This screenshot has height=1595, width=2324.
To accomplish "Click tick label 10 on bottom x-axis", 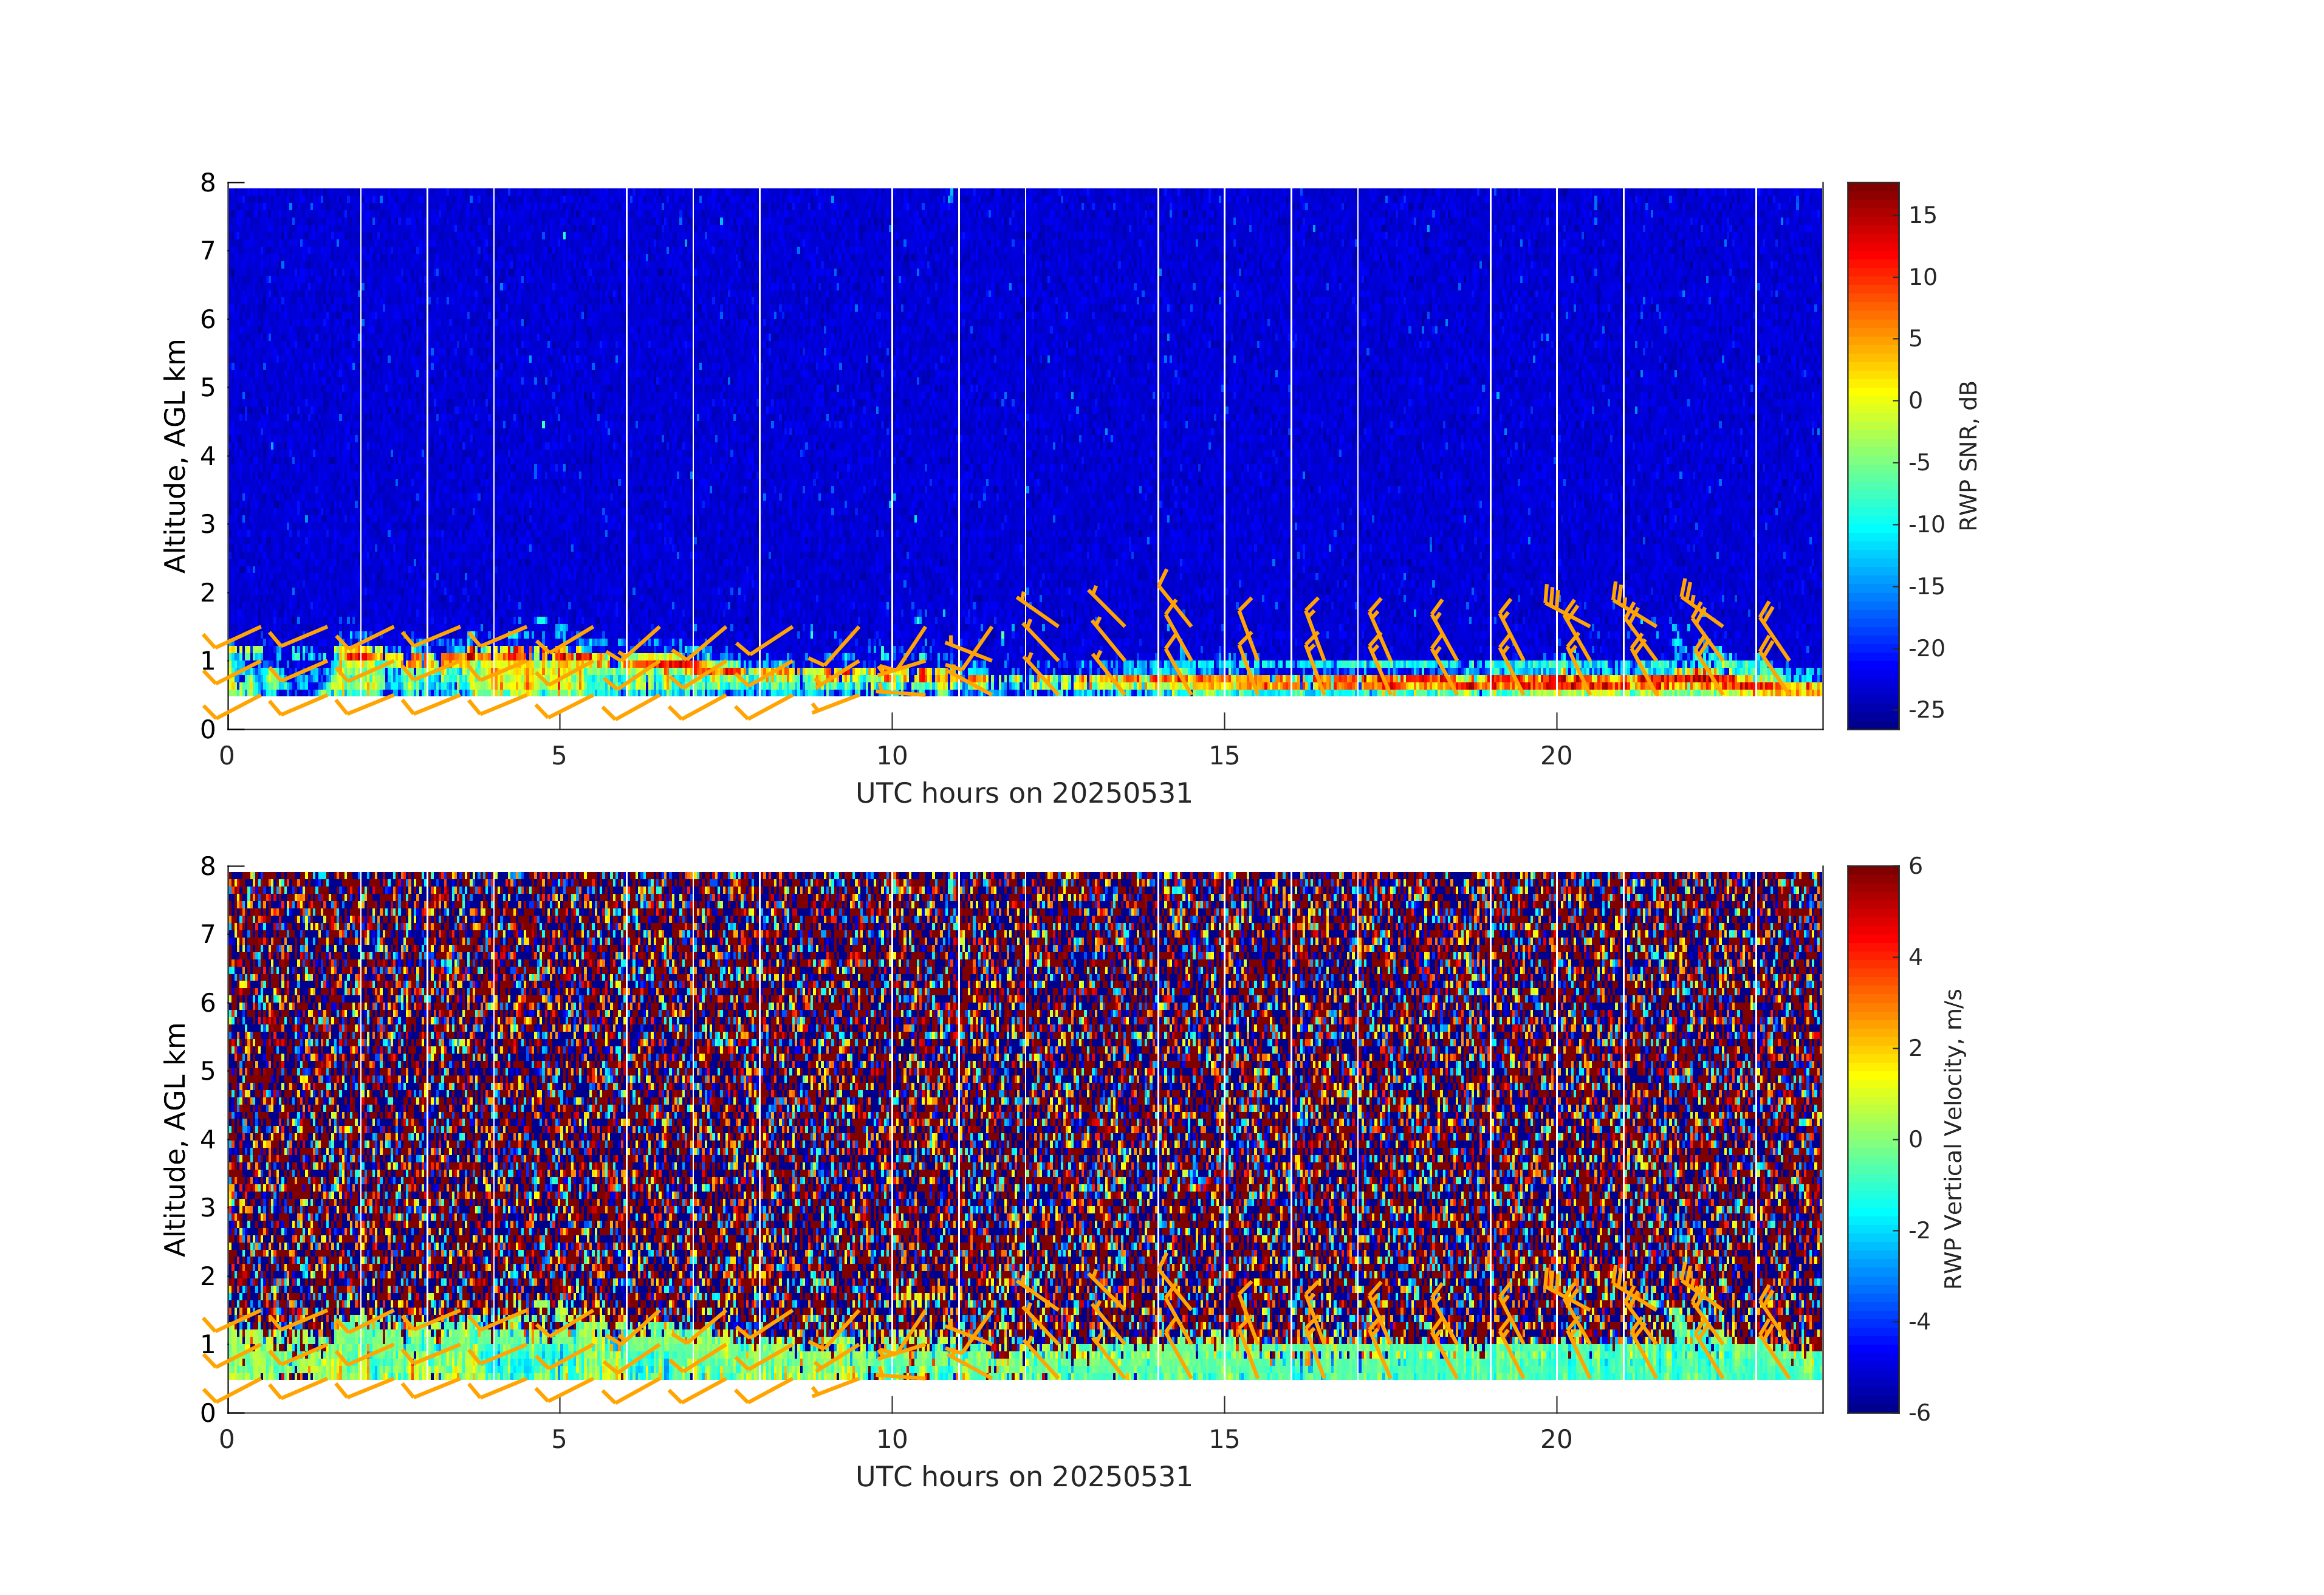I will [x=891, y=1440].
